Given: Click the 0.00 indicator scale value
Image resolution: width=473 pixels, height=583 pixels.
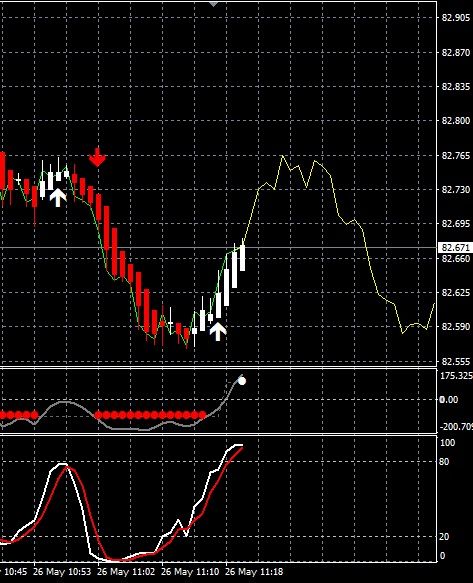Looking at the screenshot, I should pyautogui.click(x=449, y=400).
